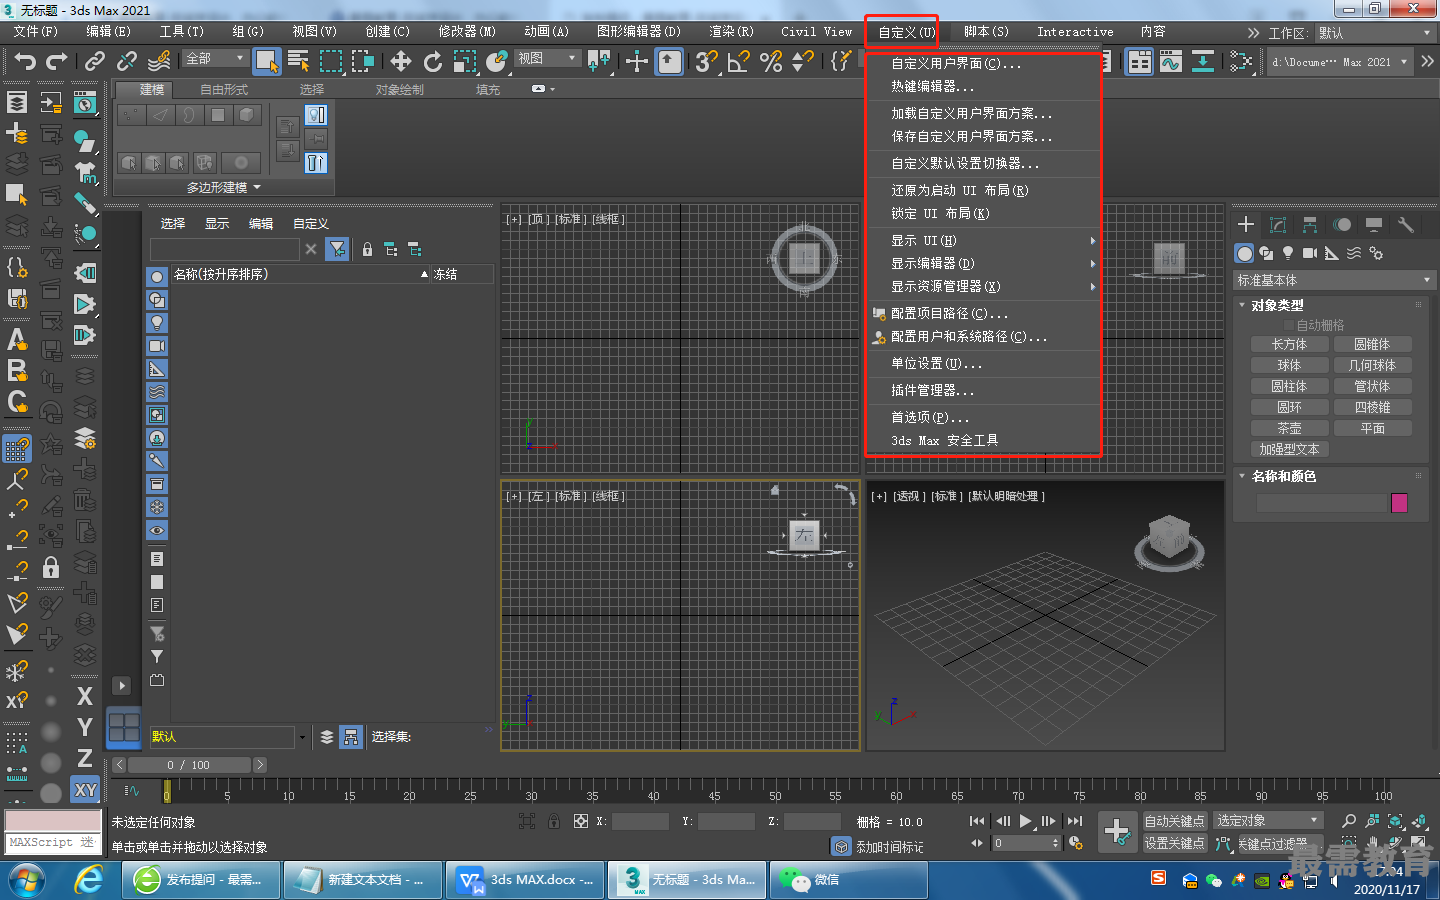1440x900 pixels.
Task: Select the Shapes category icon
Action: (1266, 253)
